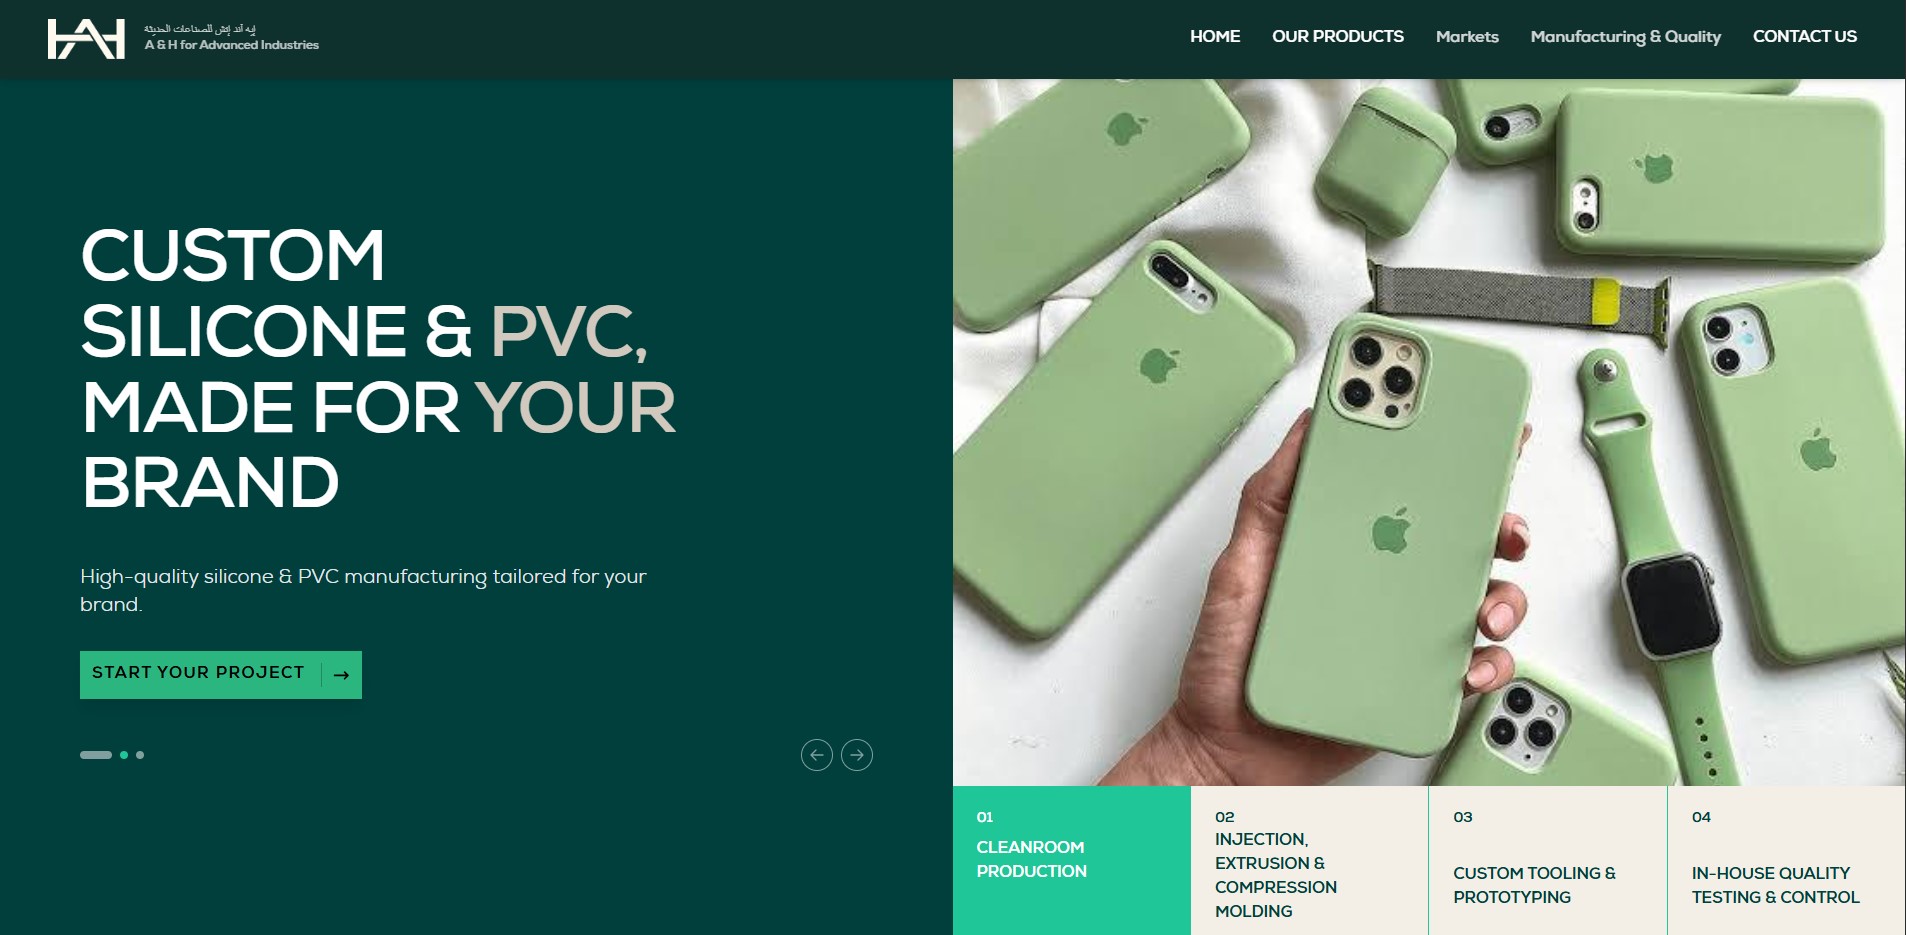The image size is (1906, 935).
Task: Click arrow icon on Start Your Project button
Action: pyautogui.click(x=341, y=675)
